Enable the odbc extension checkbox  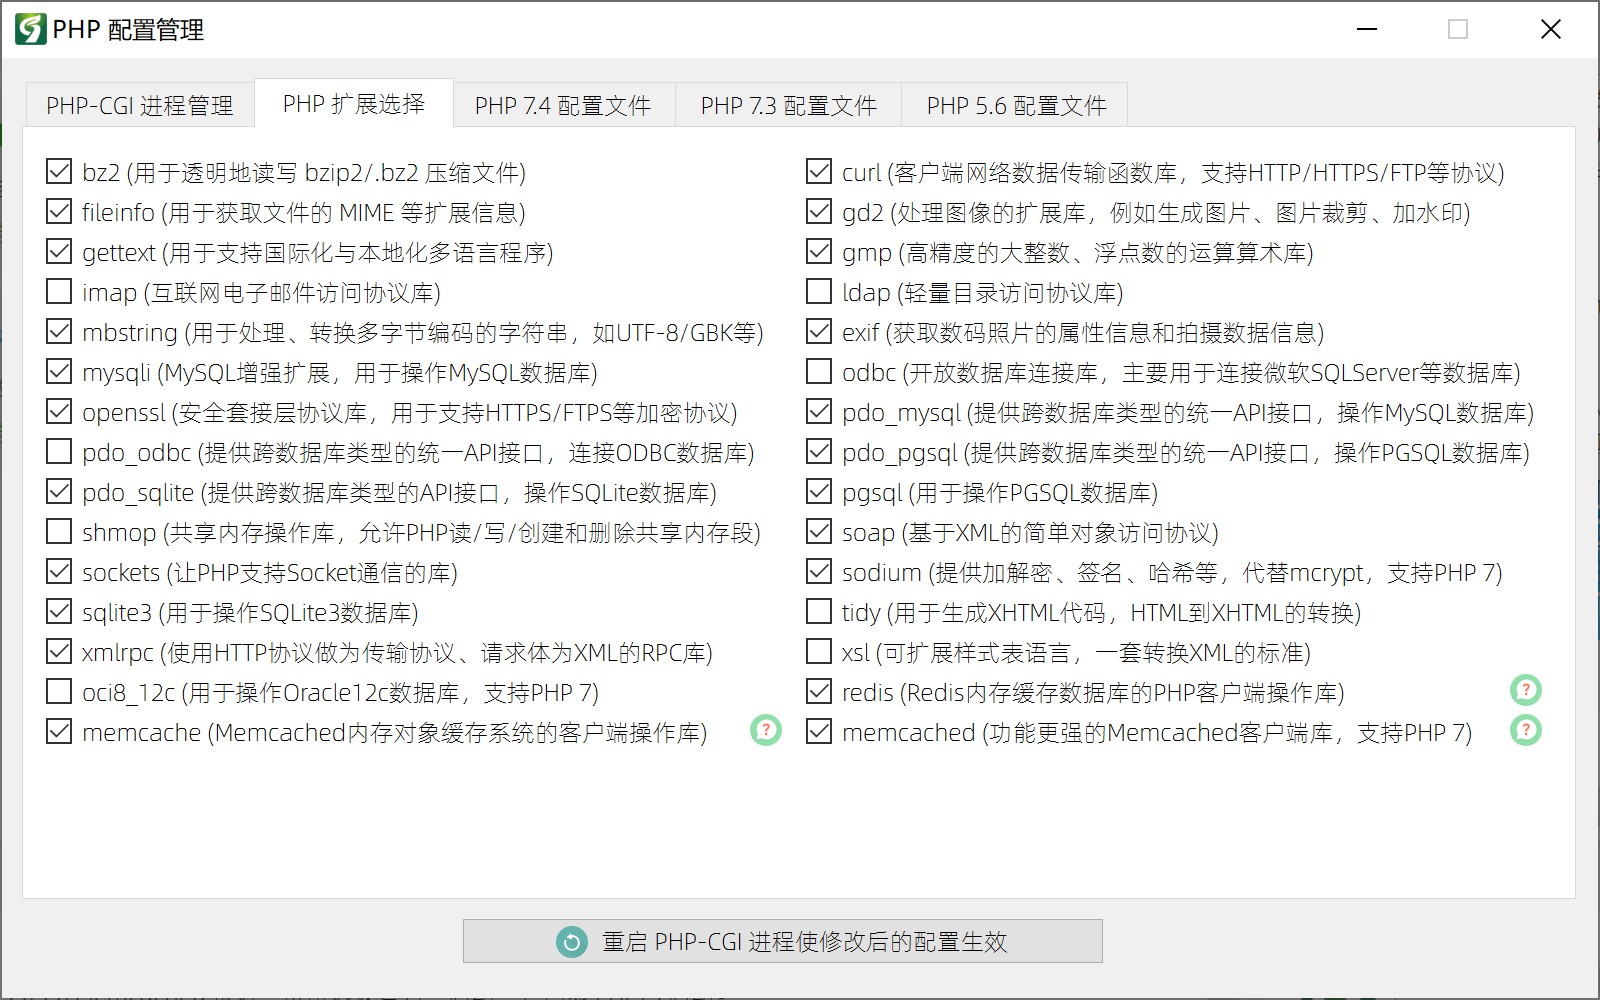click(x=819, y=372)
